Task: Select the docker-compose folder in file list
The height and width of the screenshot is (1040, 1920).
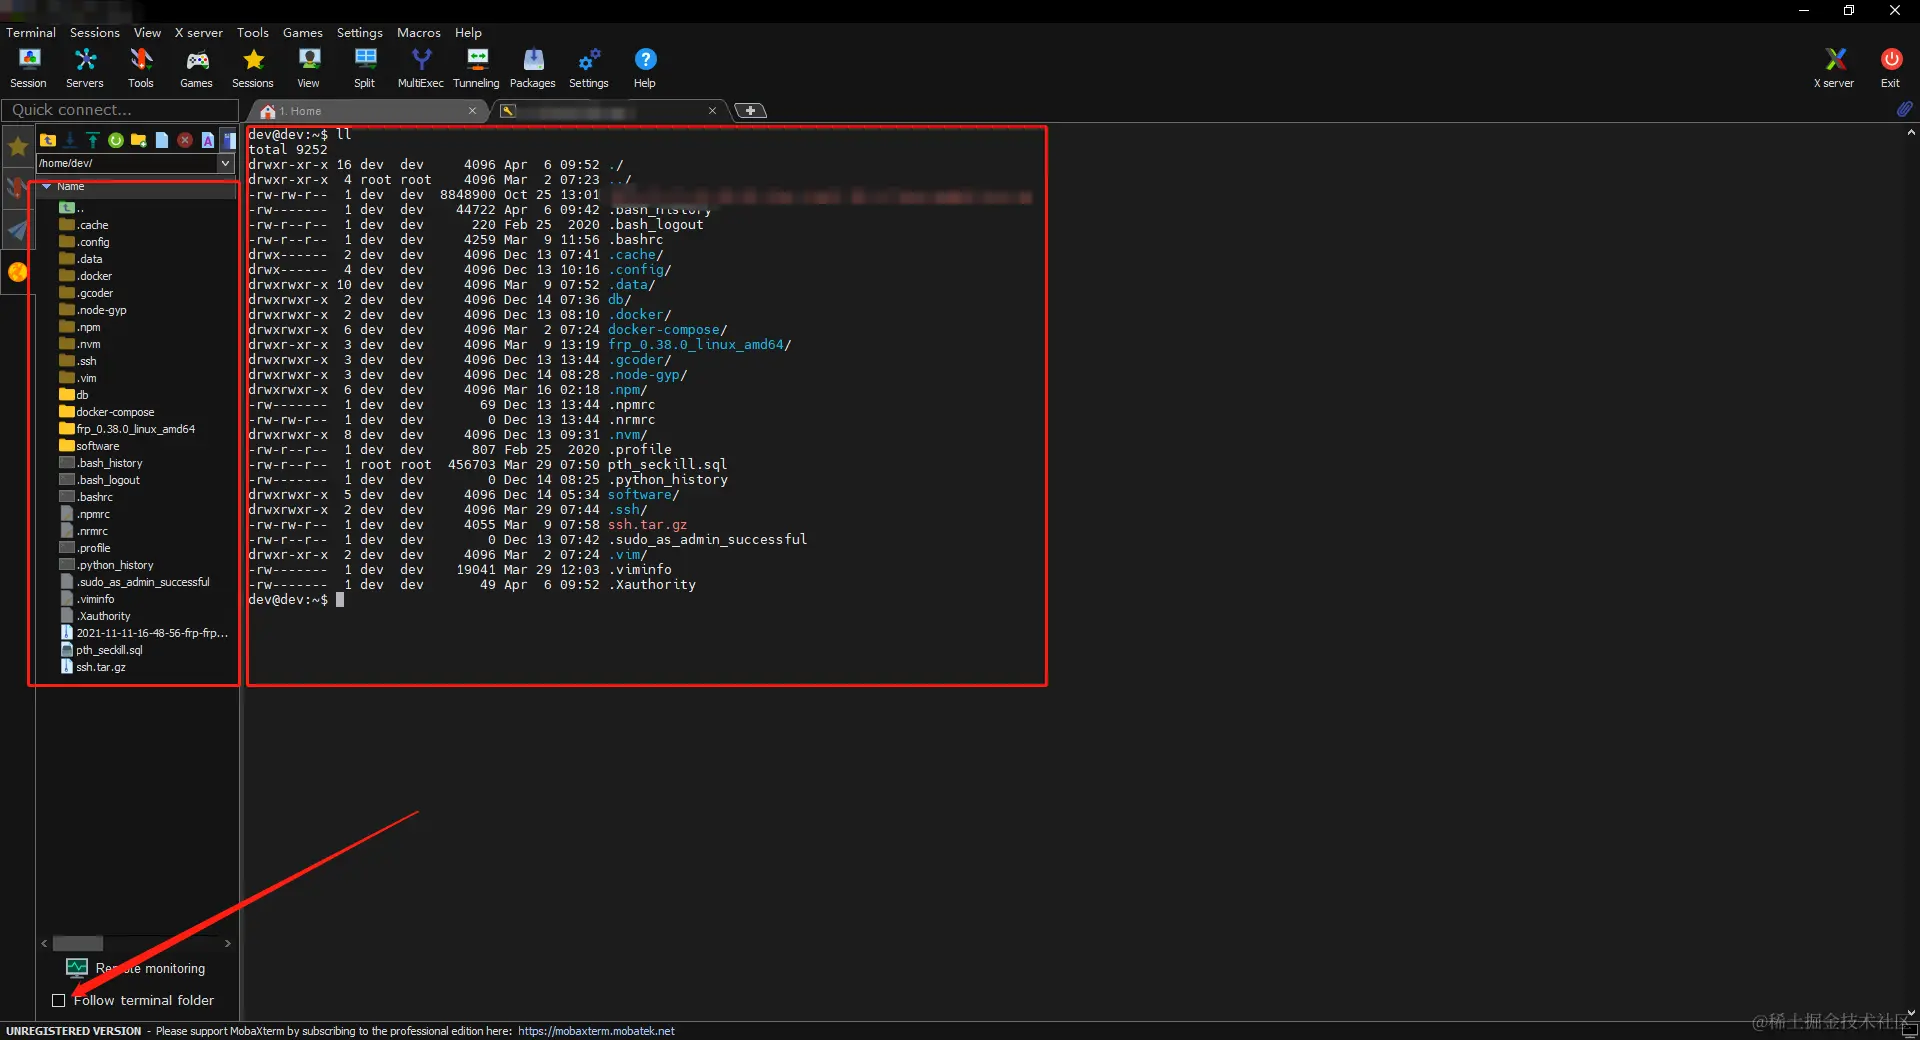Action: (107, 412)
